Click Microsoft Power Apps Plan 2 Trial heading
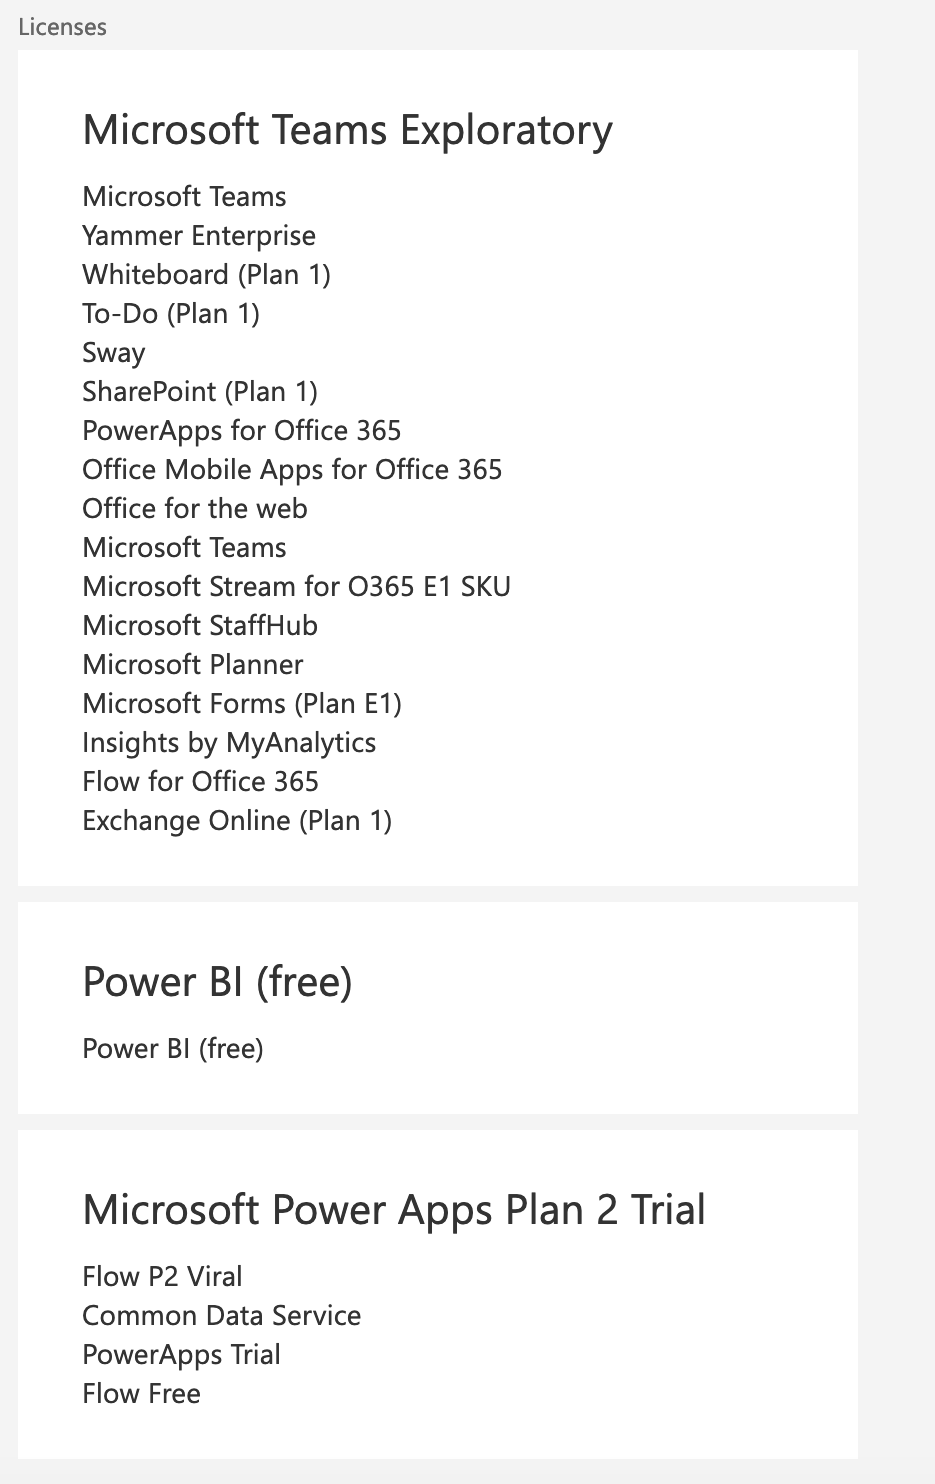The image size is (935, 1484). [x=394, y=1210]
